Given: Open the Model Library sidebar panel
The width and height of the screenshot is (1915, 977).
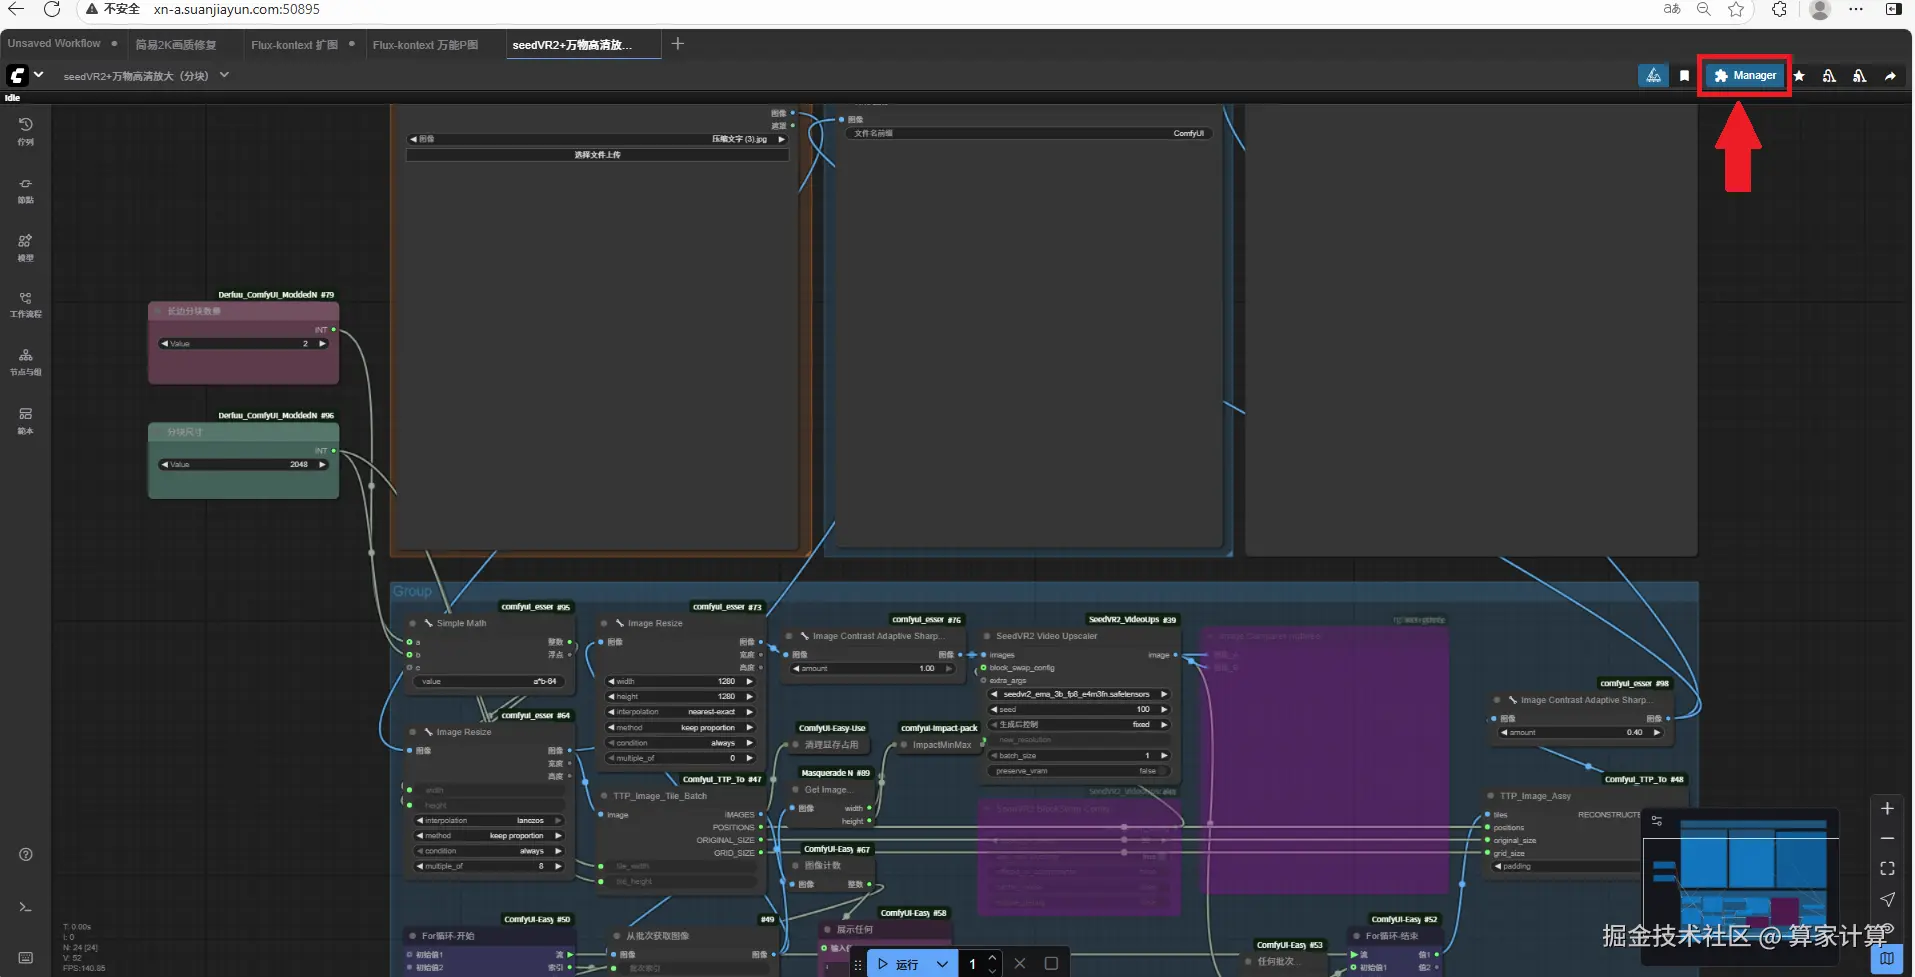Looking at the screenshot, I should pos(26,247).
